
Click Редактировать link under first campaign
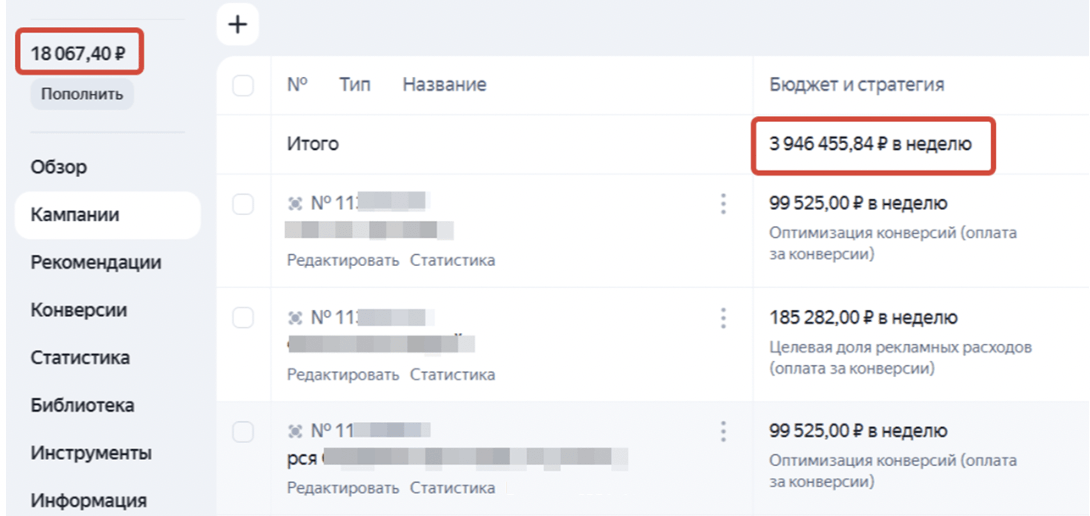click(x=343, y=261)
